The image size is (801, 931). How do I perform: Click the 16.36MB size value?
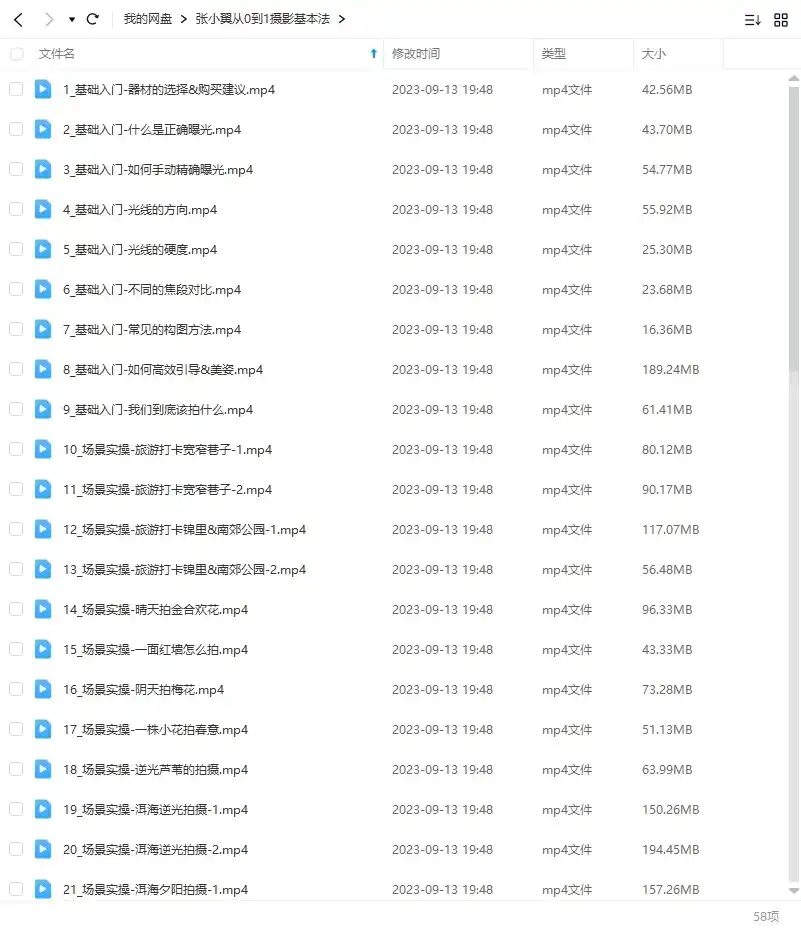click(x=667, y=330)
